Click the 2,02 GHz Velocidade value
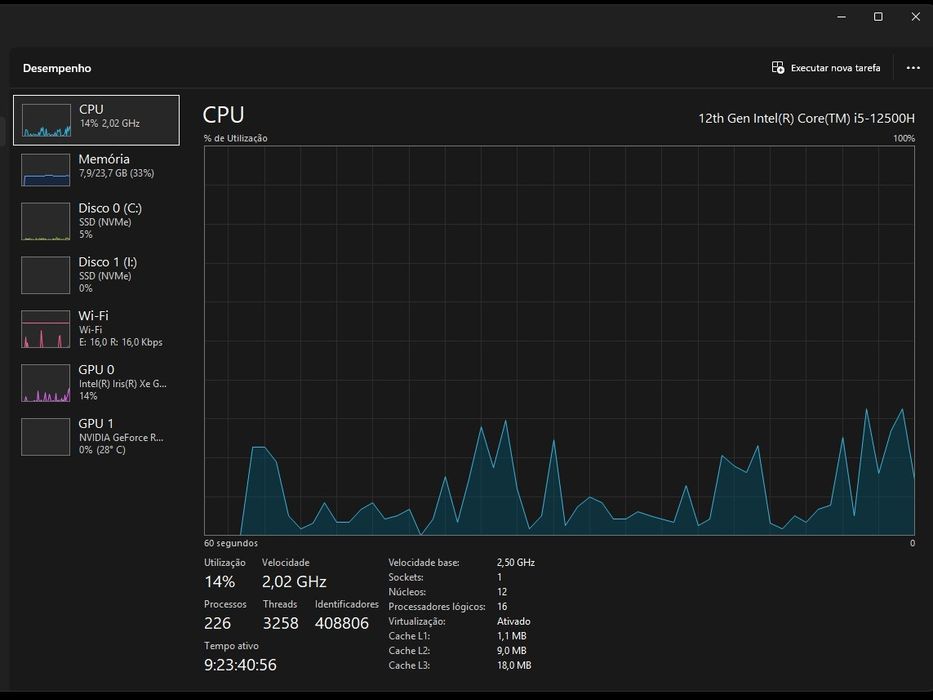The image size is (933, 700). tap(294, 582)
